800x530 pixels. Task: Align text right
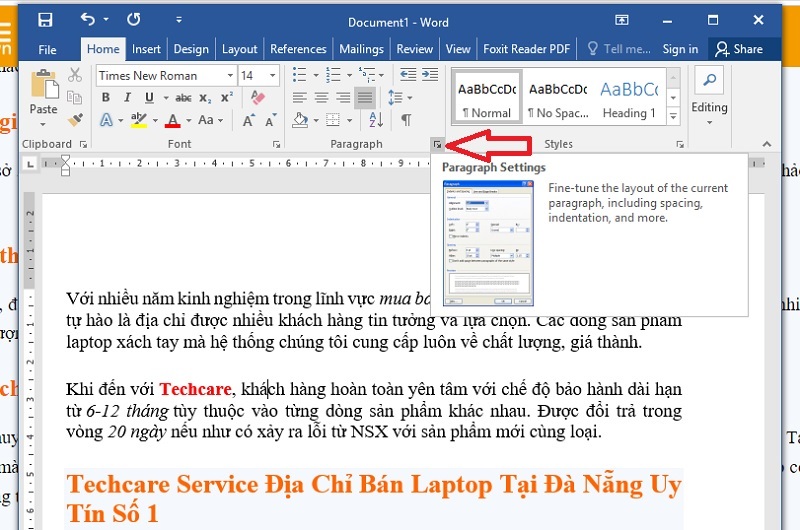pos(343,97)
